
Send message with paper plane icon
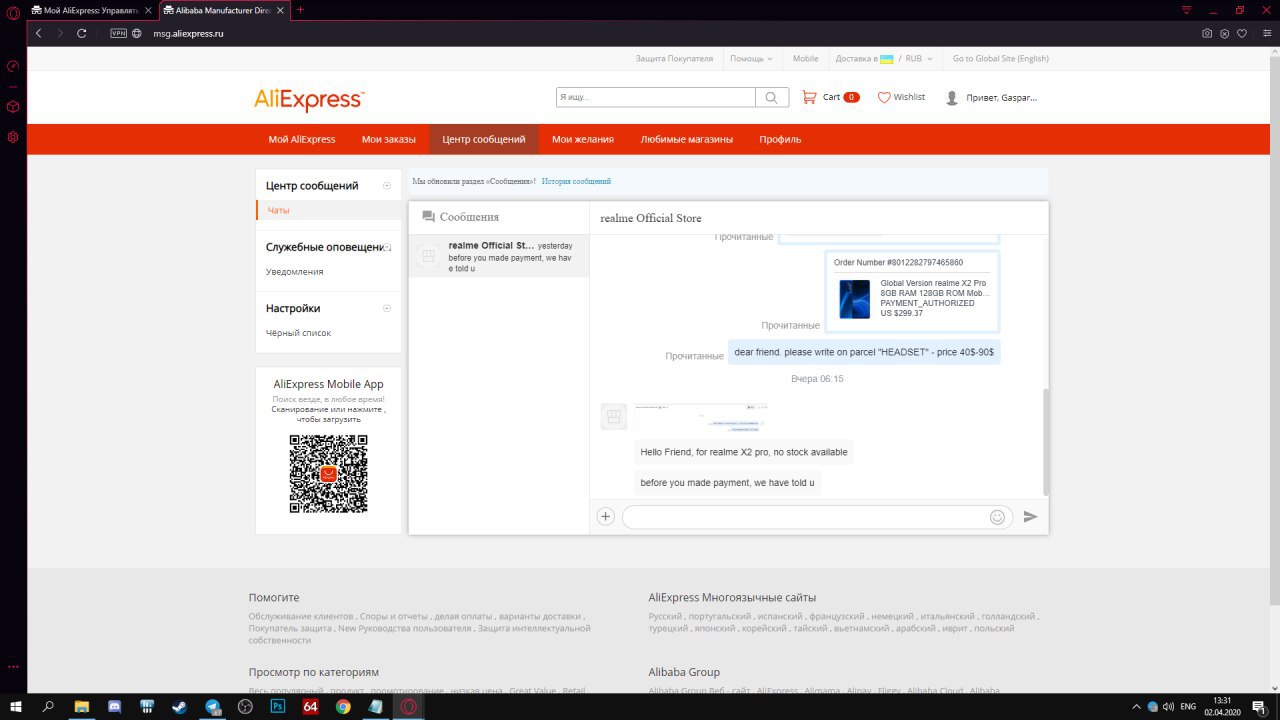[x=1030, y=517]
